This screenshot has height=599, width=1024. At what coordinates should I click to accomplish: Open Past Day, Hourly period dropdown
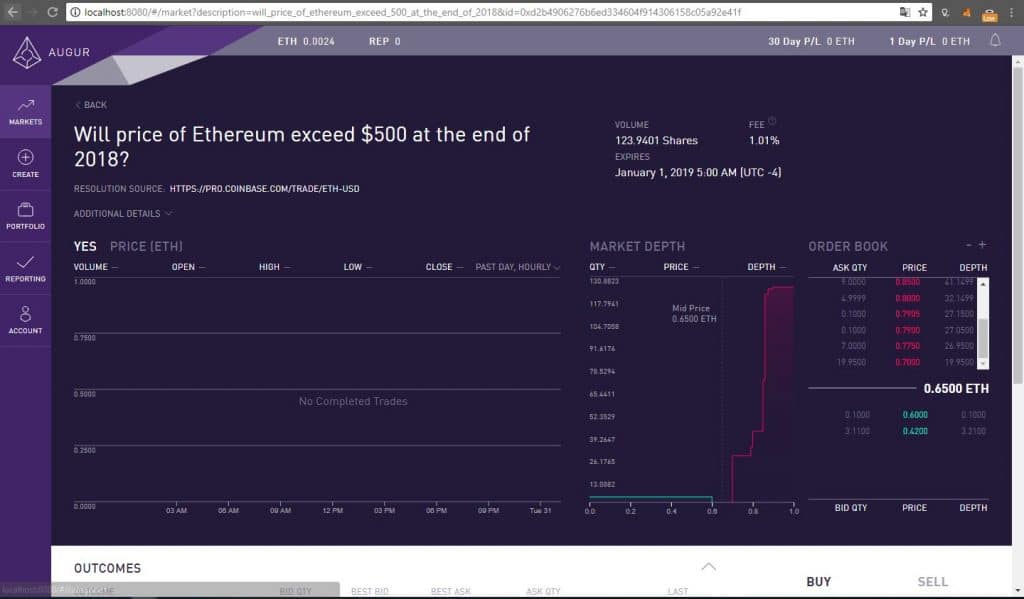pos(517,267)
